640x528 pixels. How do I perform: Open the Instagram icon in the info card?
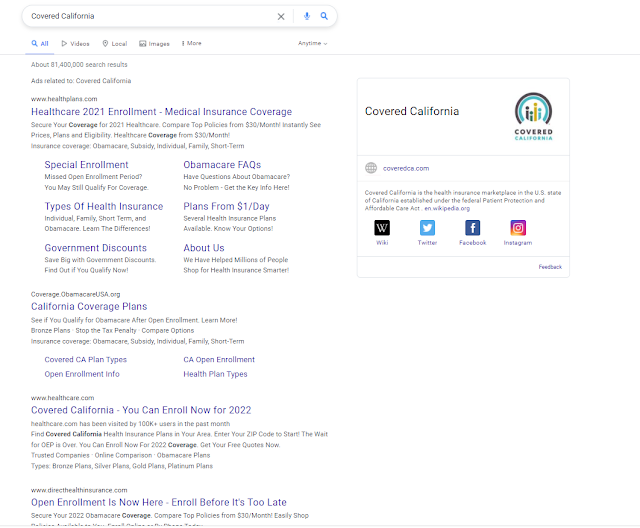click(x=518, y=228)
